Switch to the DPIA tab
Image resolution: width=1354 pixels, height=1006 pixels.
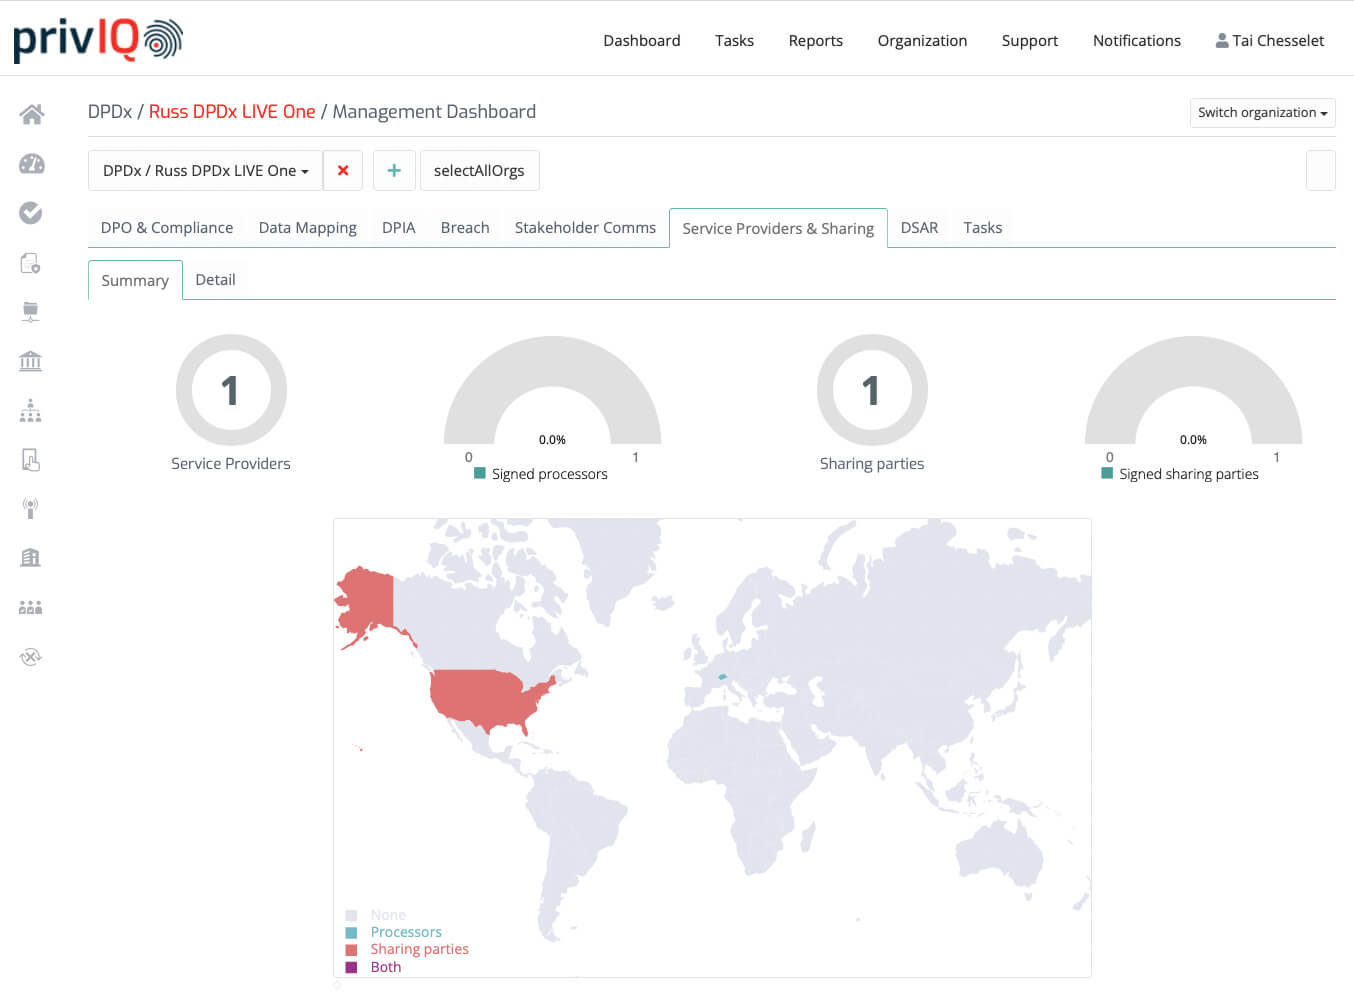tap(399, 227)
